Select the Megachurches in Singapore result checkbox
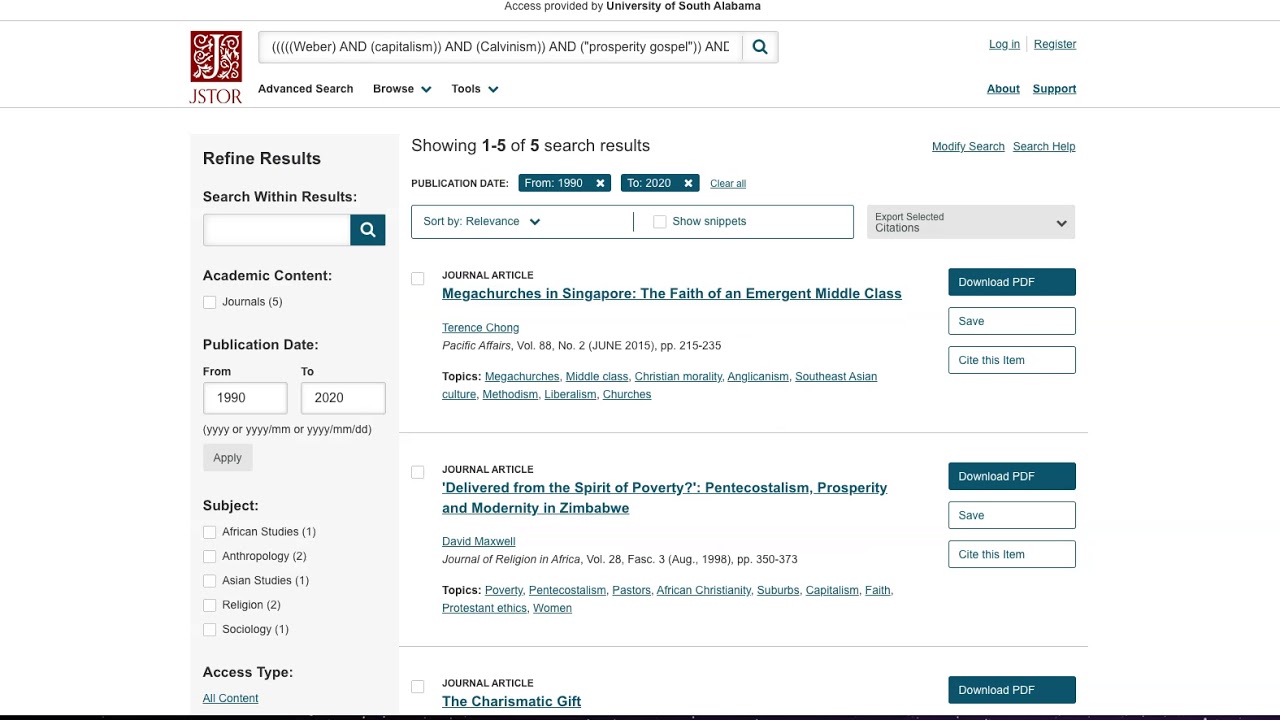The image size is (1280, 720). click(x=418, y=279)
